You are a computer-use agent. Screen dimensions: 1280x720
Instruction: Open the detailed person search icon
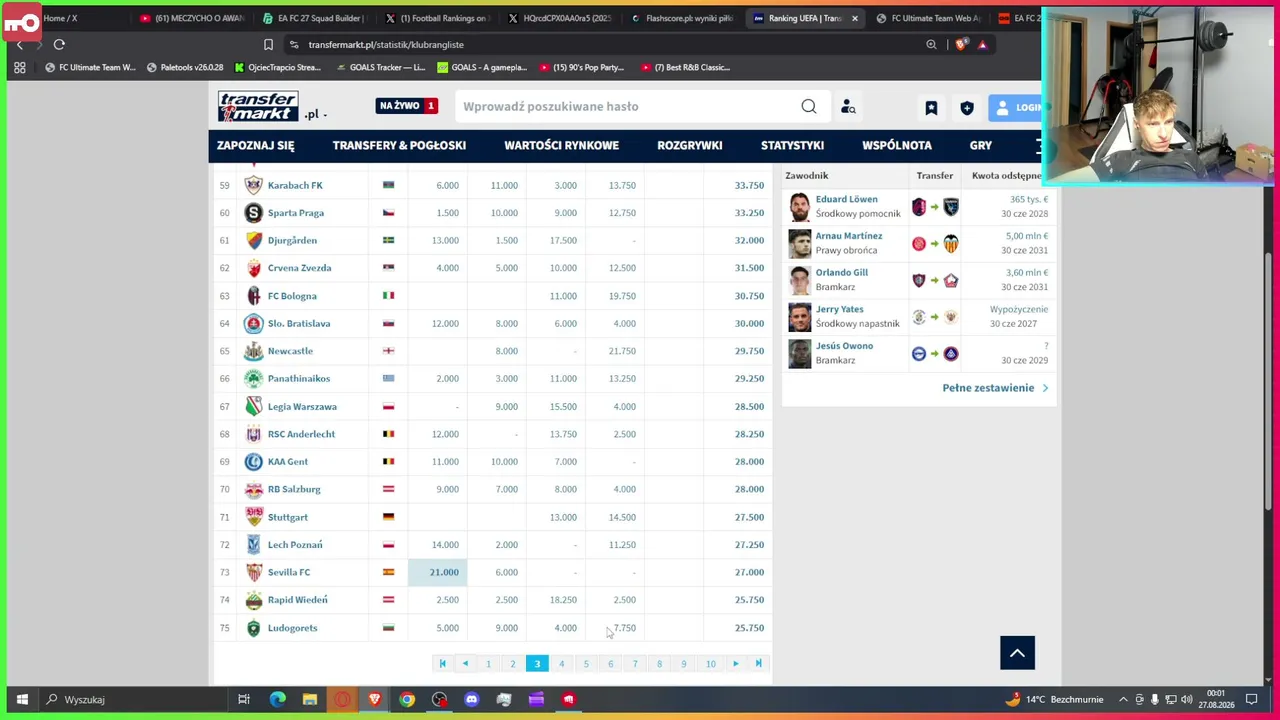coord(848,107)
